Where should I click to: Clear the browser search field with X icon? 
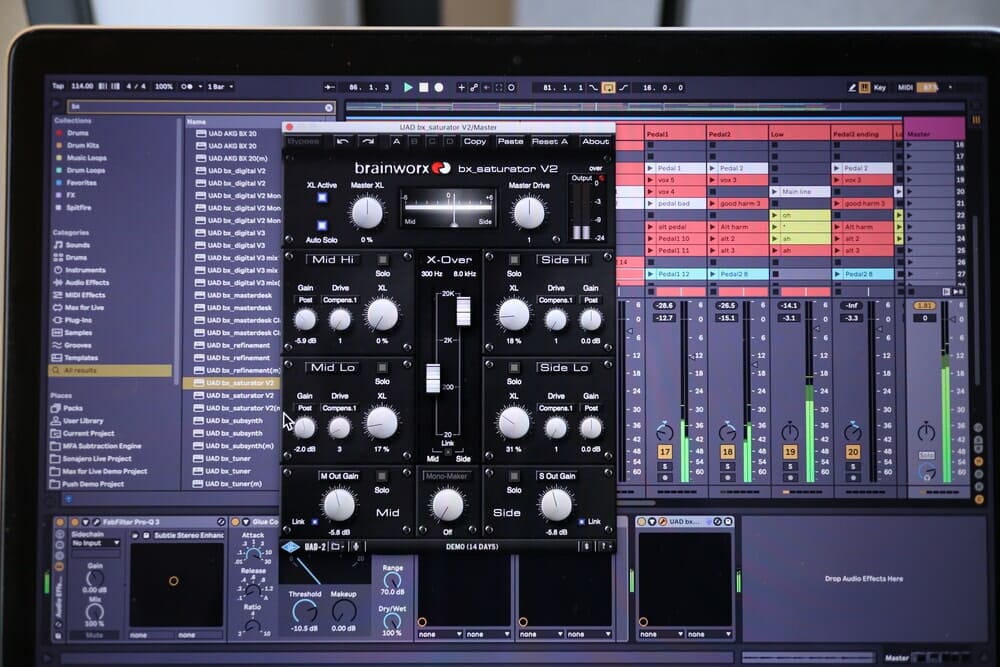coord(329,107)
